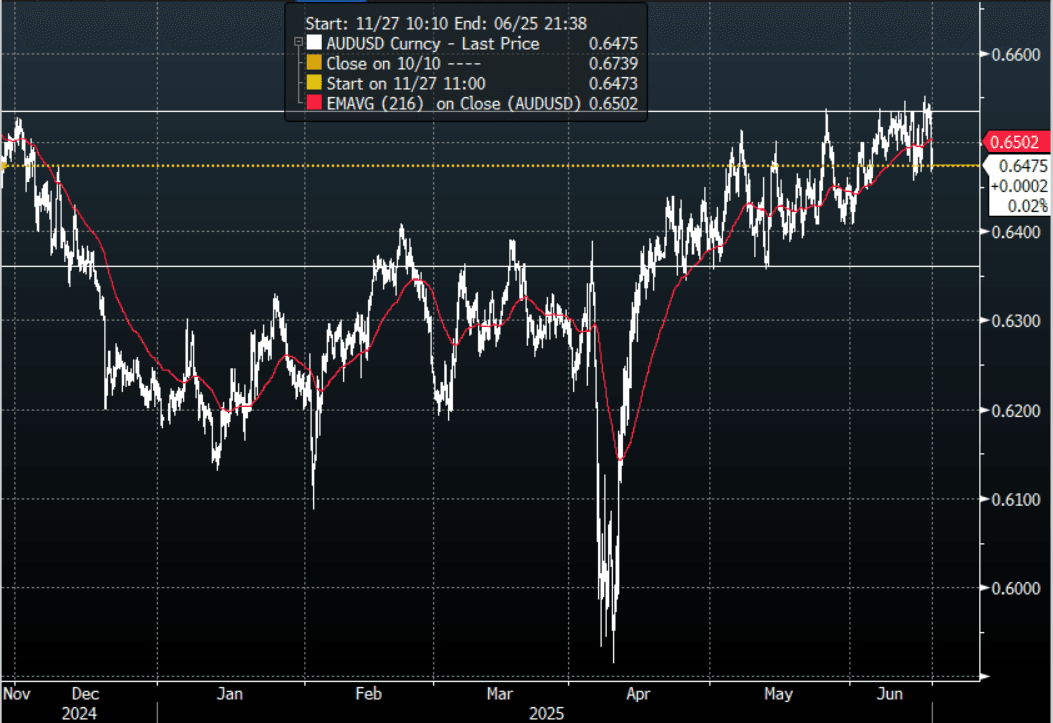Click the 2024 year label on time axis
The height and width of the screenshot is (723, 1053).
coord(79,714)
